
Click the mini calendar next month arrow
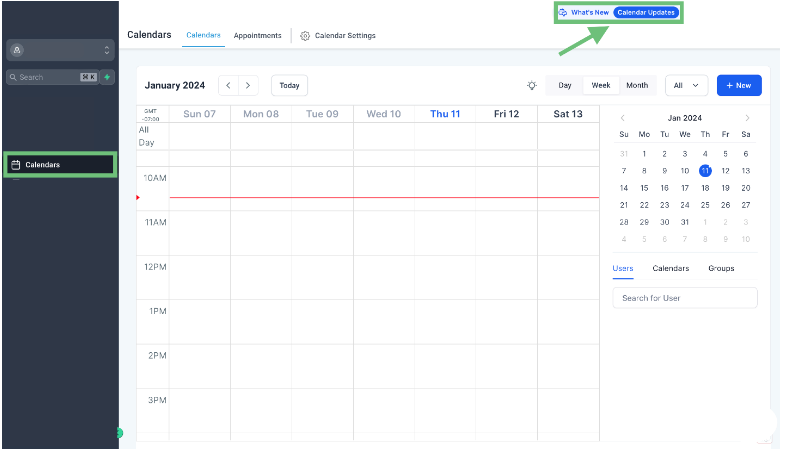[746, 118]
